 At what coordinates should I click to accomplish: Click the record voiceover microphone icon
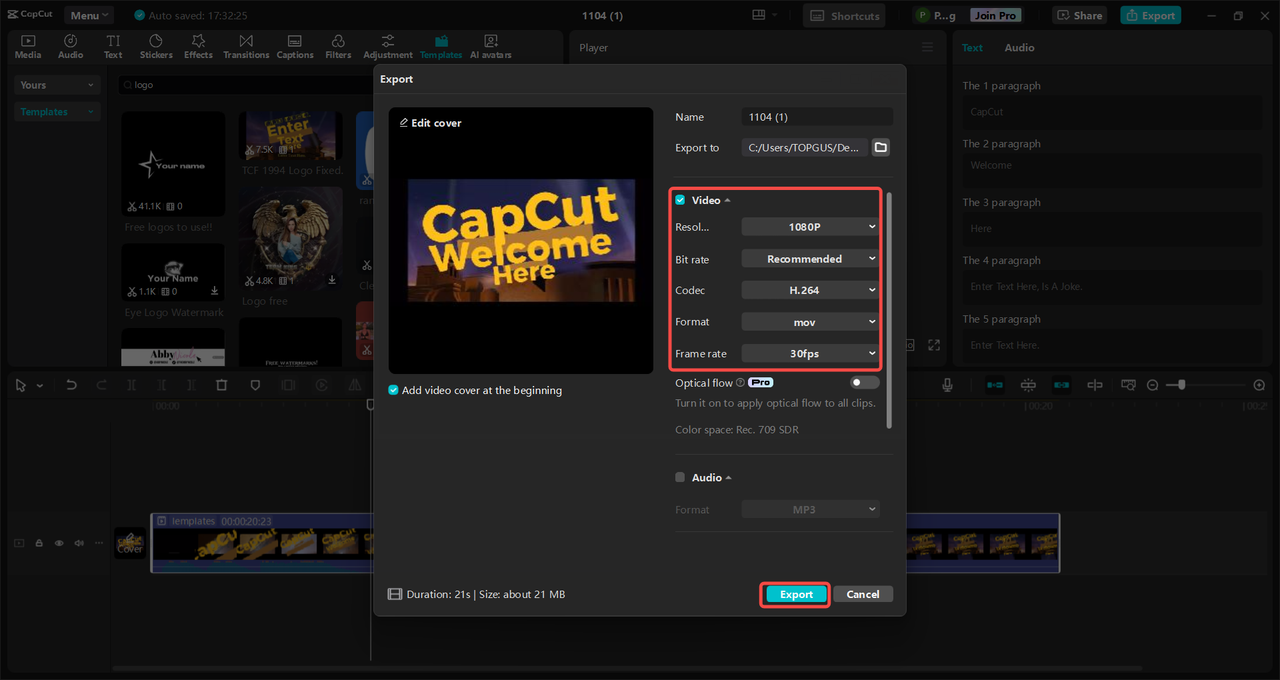[947, 385]
